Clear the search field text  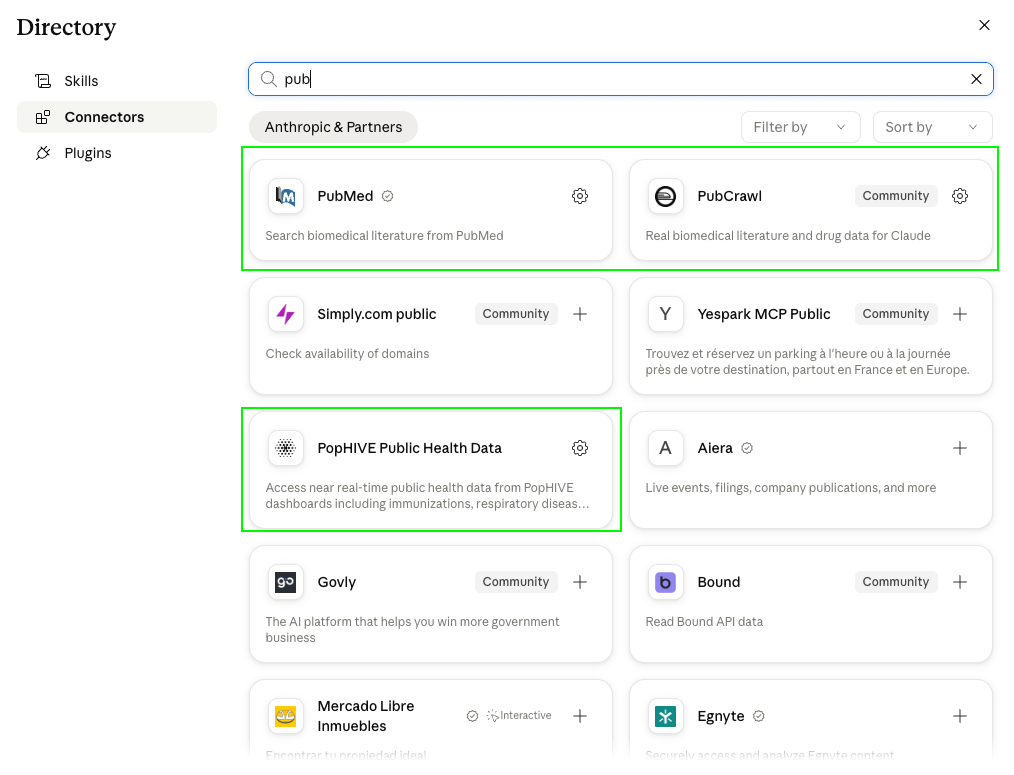(x=976, y=79)
